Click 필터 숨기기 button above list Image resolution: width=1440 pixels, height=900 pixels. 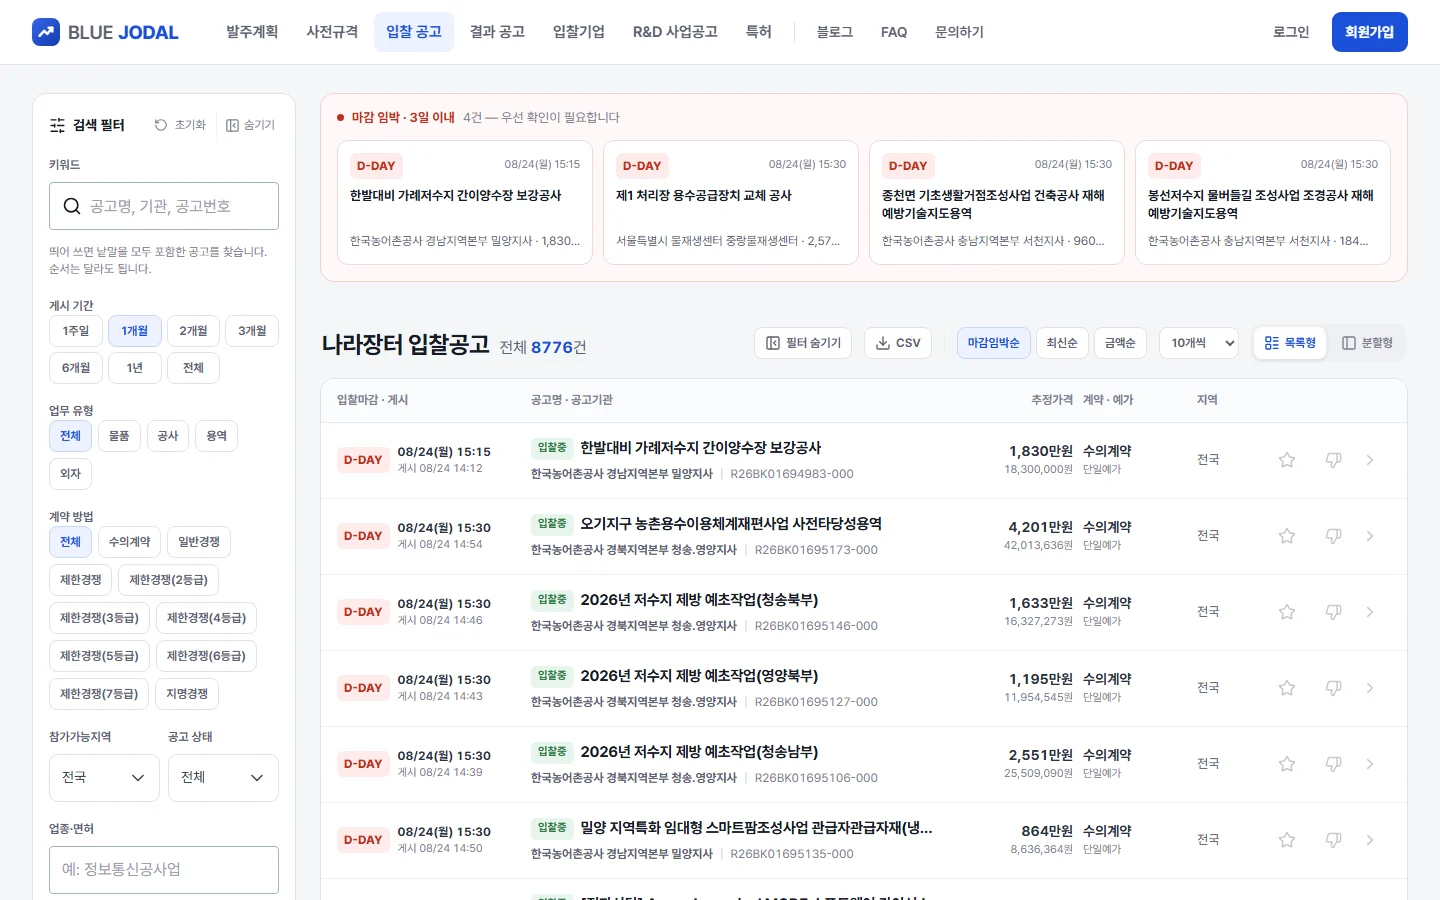pyautogui.click(x=804, y=343)
